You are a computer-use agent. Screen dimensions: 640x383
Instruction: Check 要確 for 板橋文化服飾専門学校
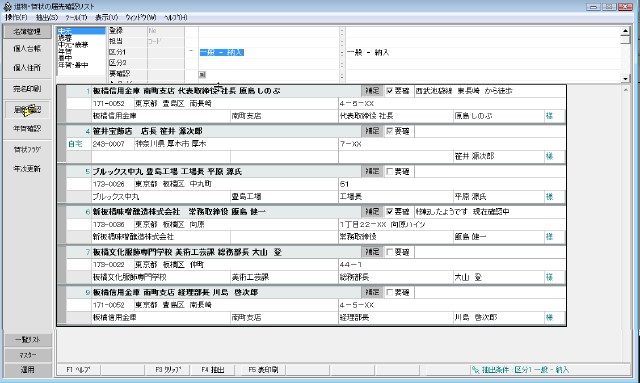tap(389, 252)
